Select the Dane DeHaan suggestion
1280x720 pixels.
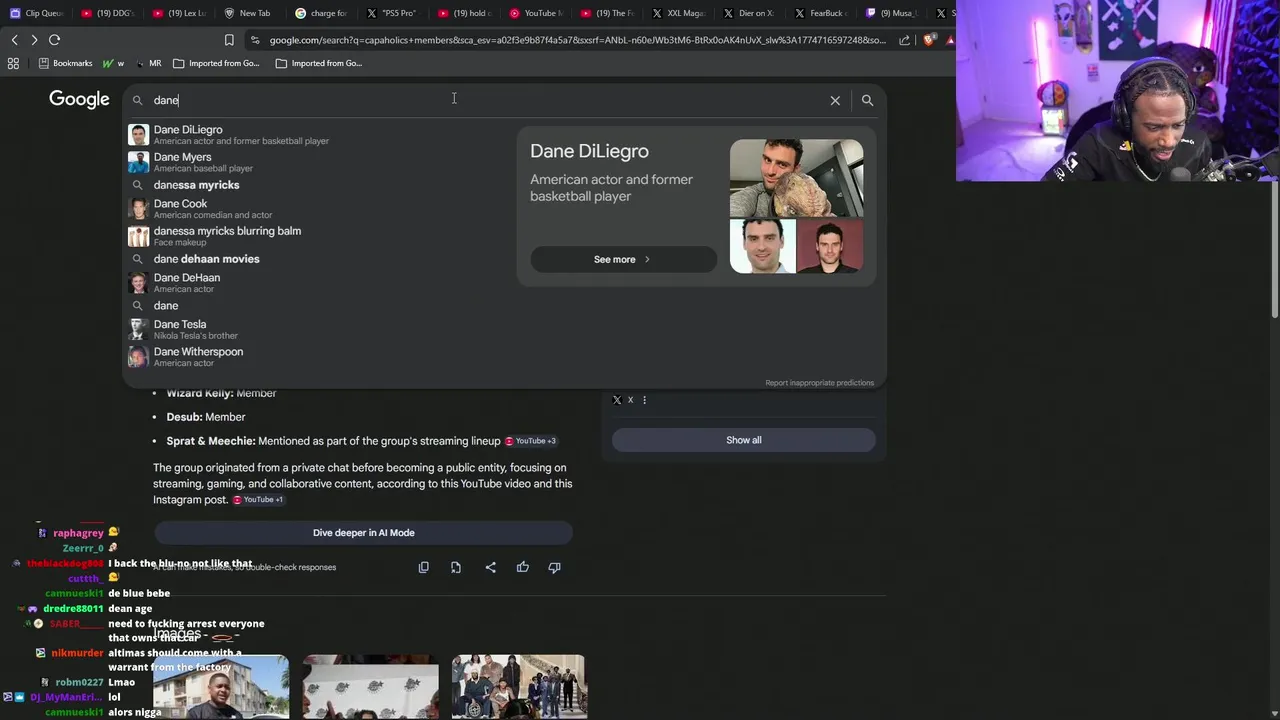(x=320, y=283)
